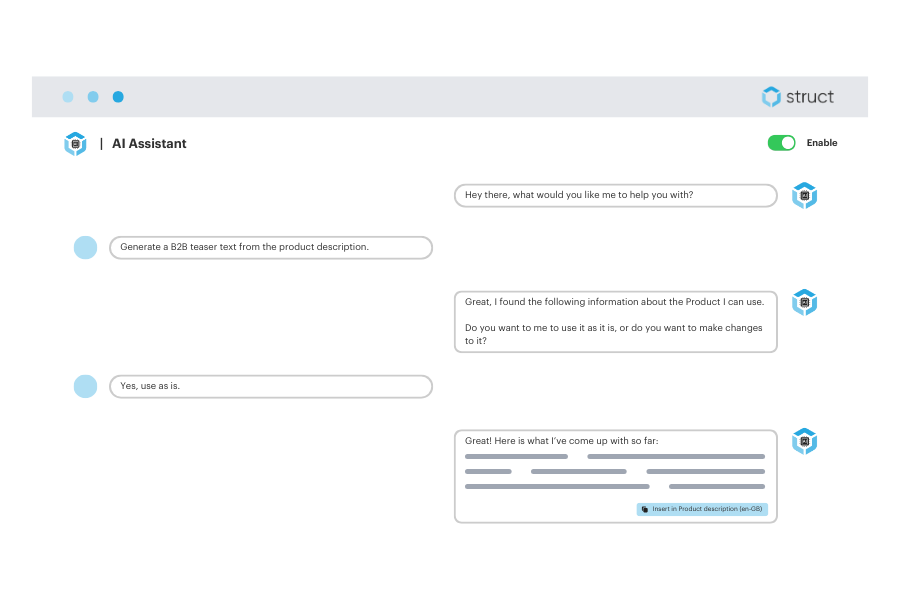Select the "Generate a B2B teaser text" message
The image size is (900, 600).
270,247
